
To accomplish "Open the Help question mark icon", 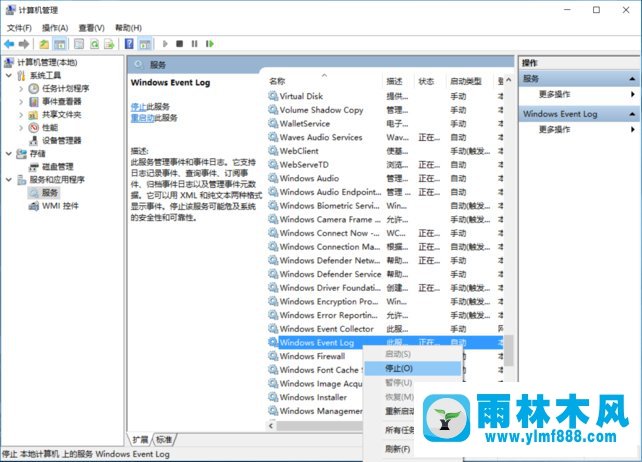I will [x=129, y=44].
